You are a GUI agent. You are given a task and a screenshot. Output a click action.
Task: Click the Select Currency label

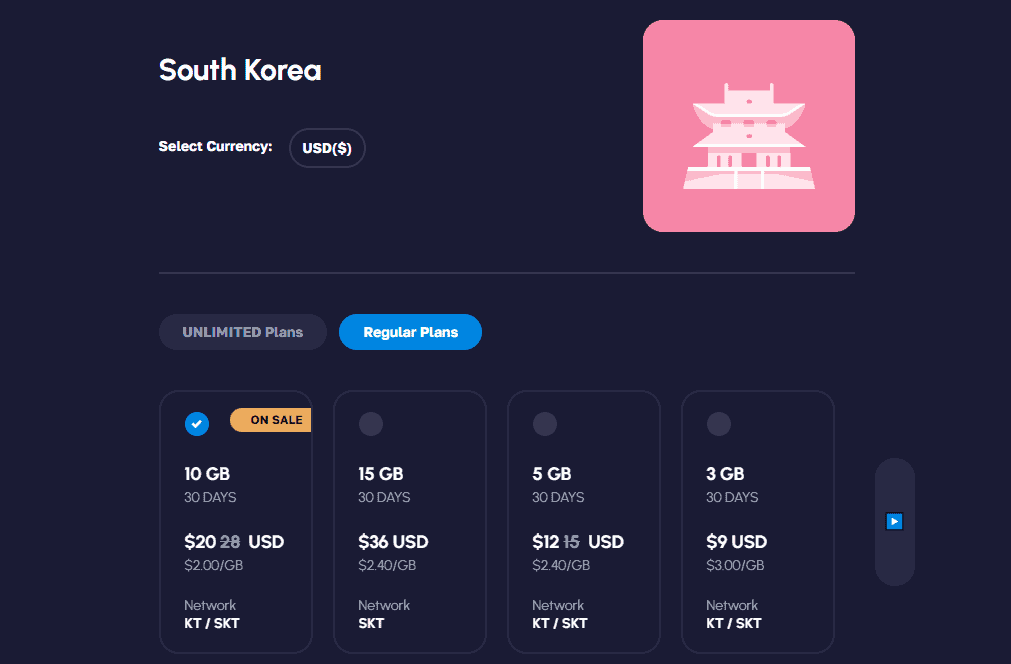click(x=215, y=147)
